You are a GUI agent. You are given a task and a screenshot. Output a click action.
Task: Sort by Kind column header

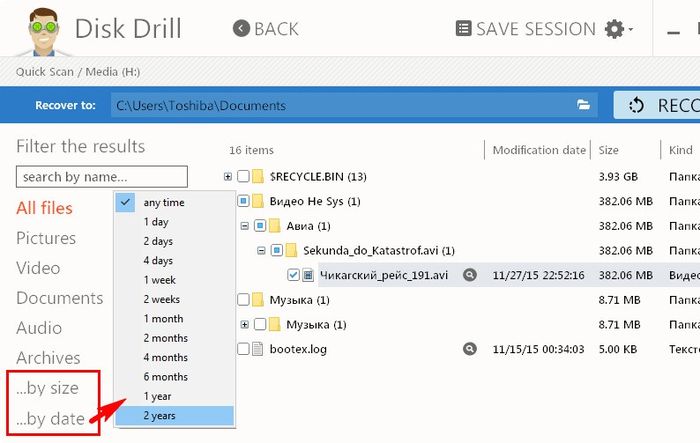coord(680,150)
